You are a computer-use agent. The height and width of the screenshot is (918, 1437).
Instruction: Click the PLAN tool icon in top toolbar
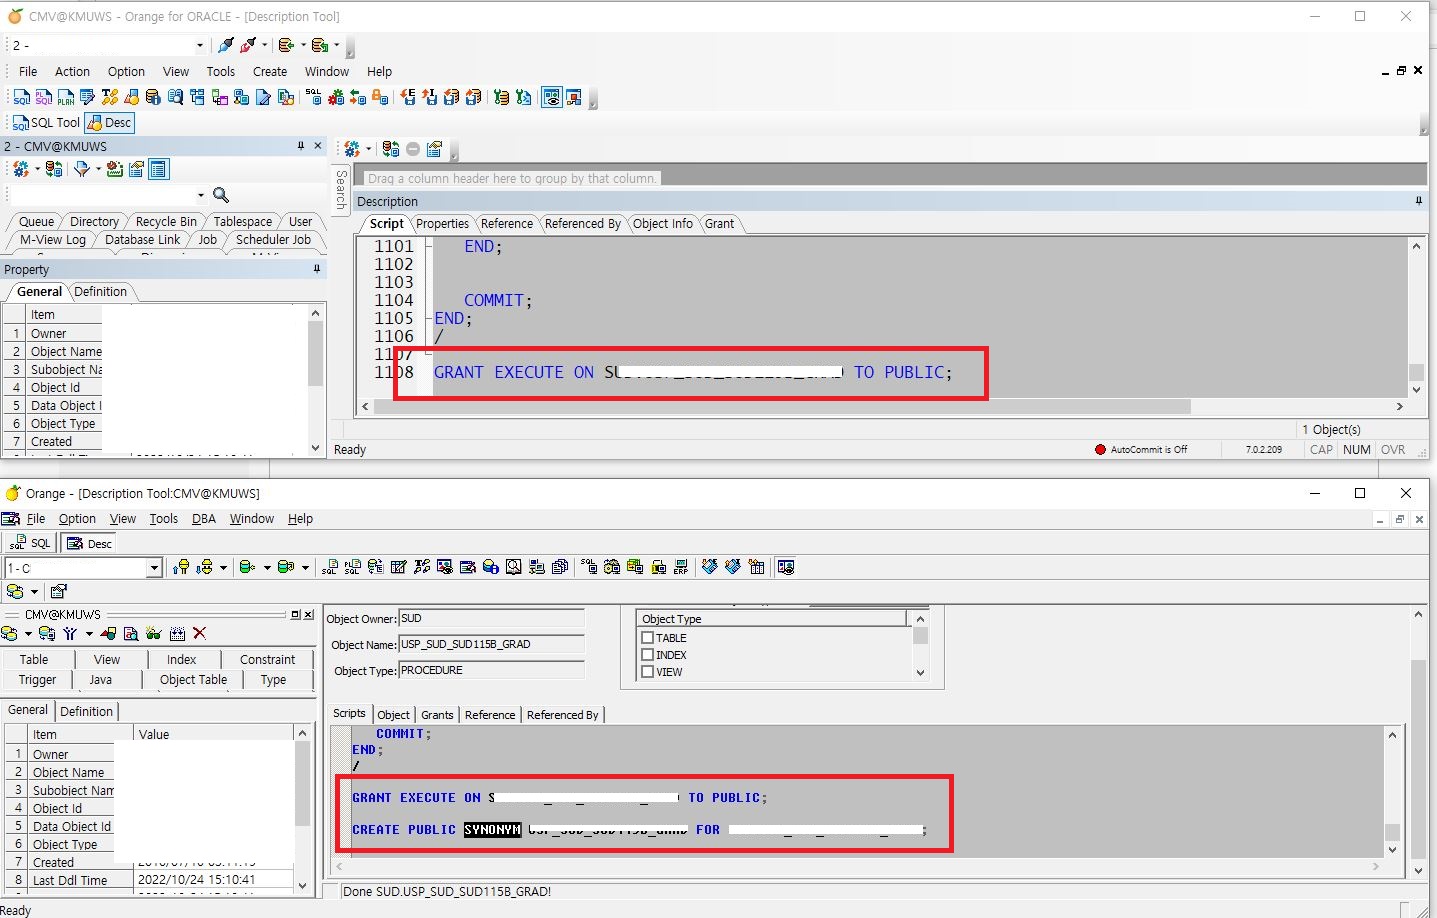(65, 97)
